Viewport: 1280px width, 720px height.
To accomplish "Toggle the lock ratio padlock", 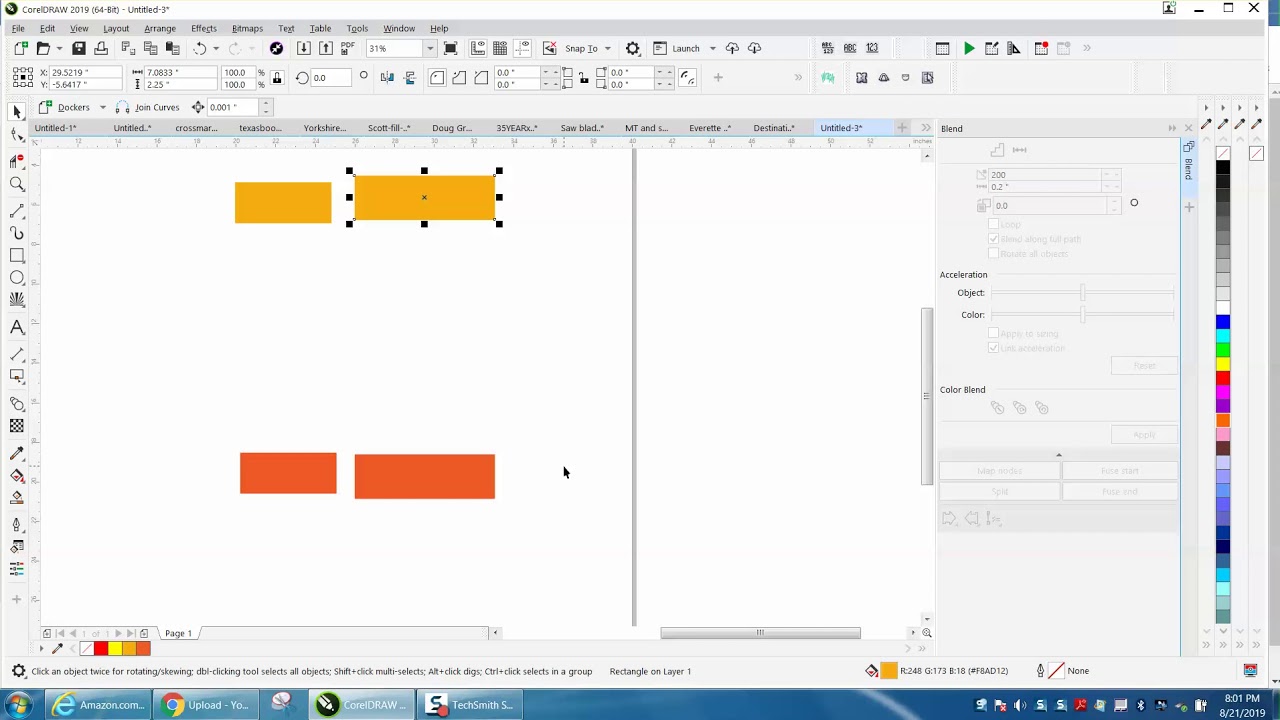I will pos(277,78).
